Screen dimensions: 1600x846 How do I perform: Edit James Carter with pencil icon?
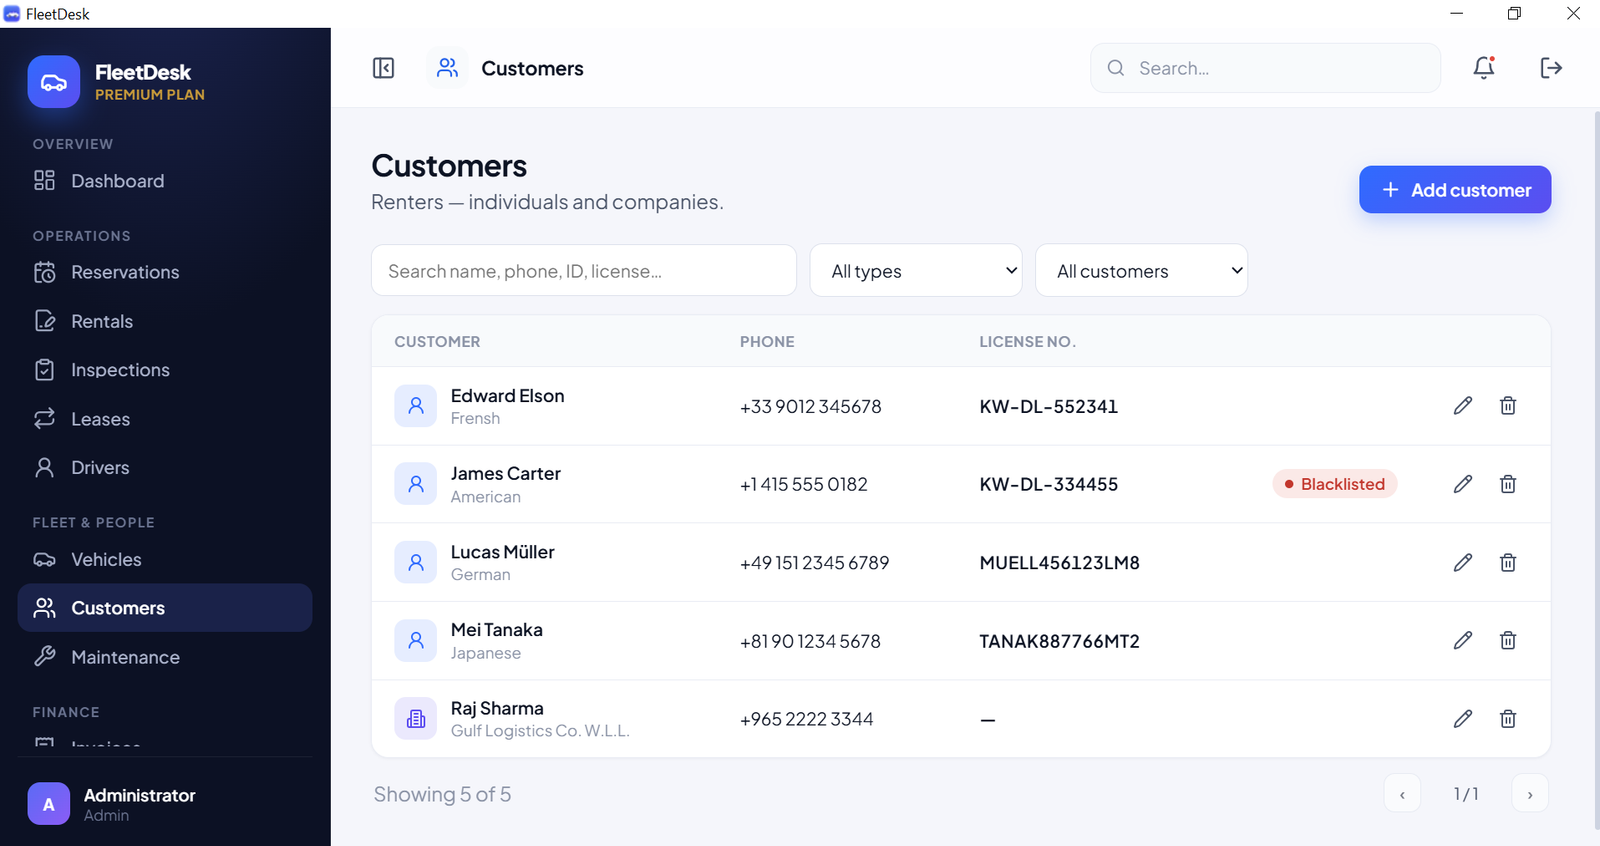pos(1463,484)
